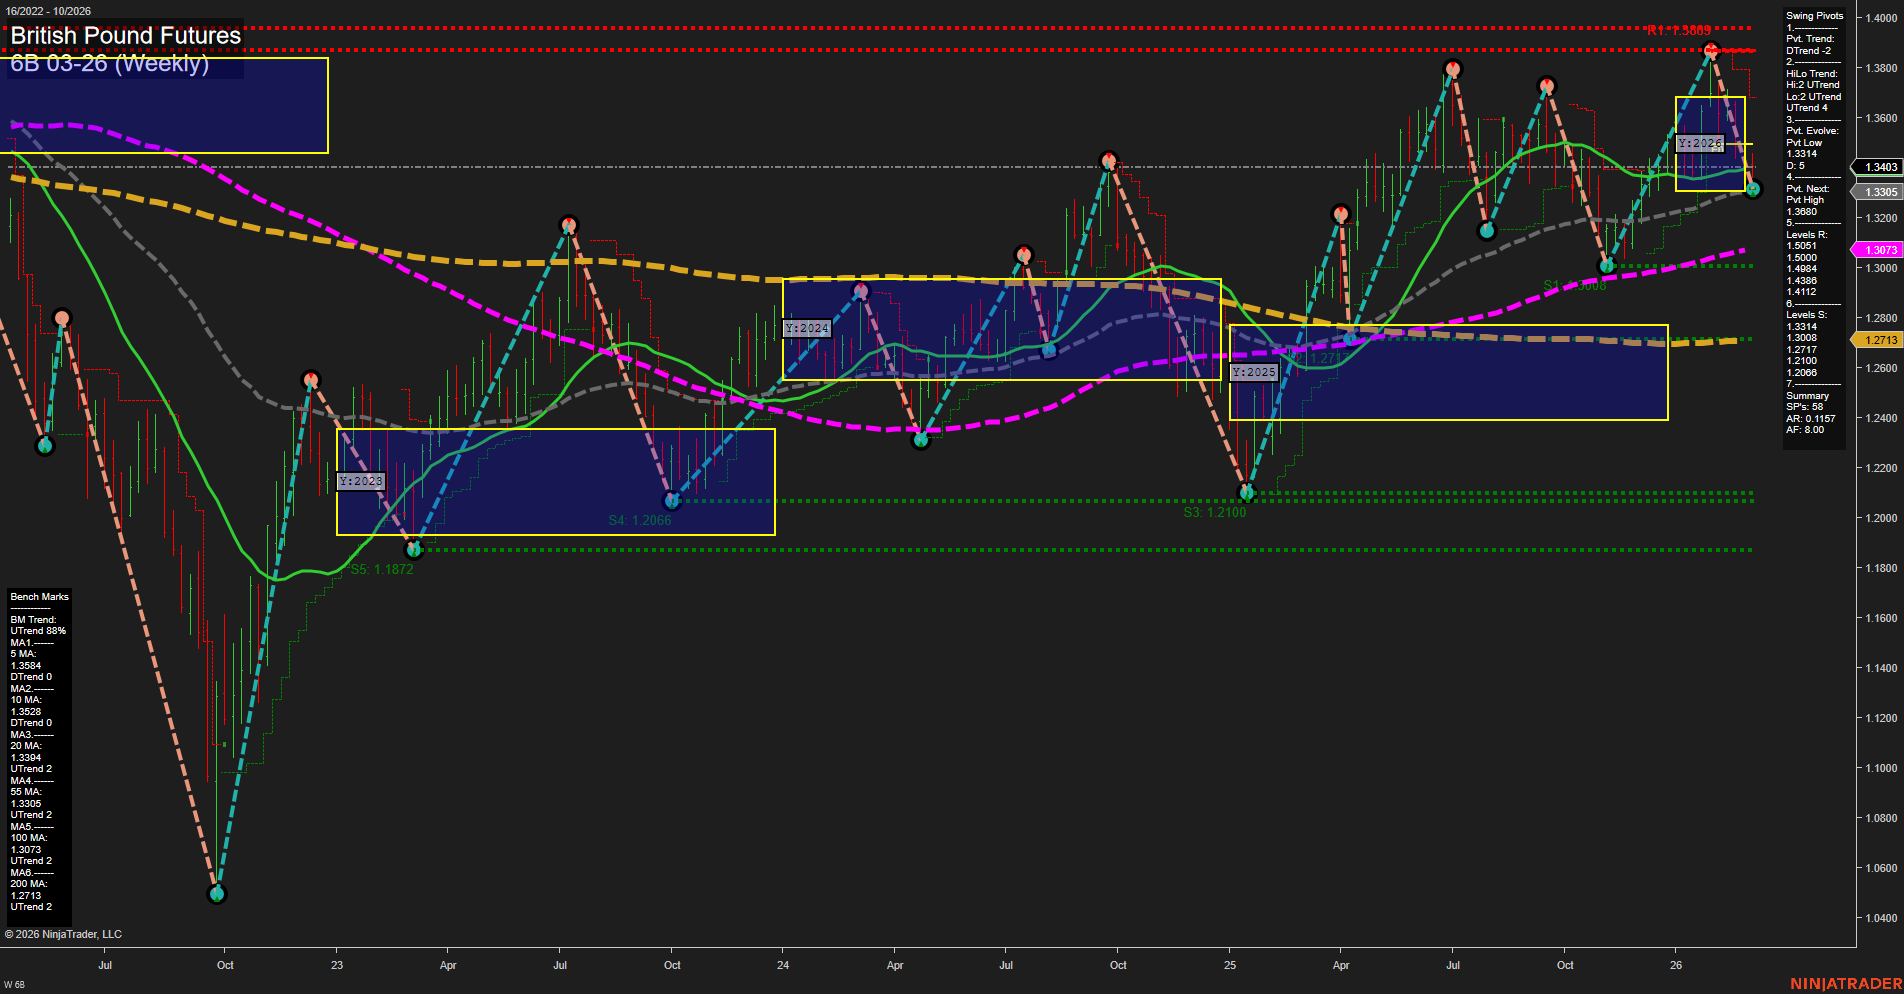The image size is (1904, 994).
Task: Click the teal swing low marker at the 2022 bottom
Action: 217,894
